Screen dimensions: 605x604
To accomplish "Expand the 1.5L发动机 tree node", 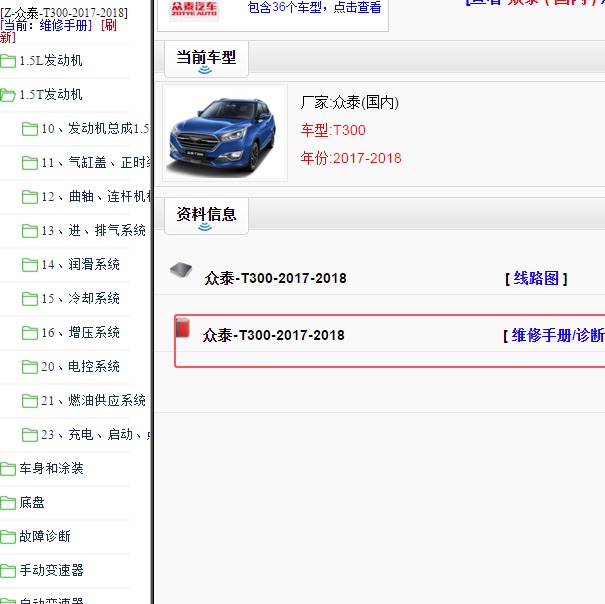I will click(x=51, y=61).
